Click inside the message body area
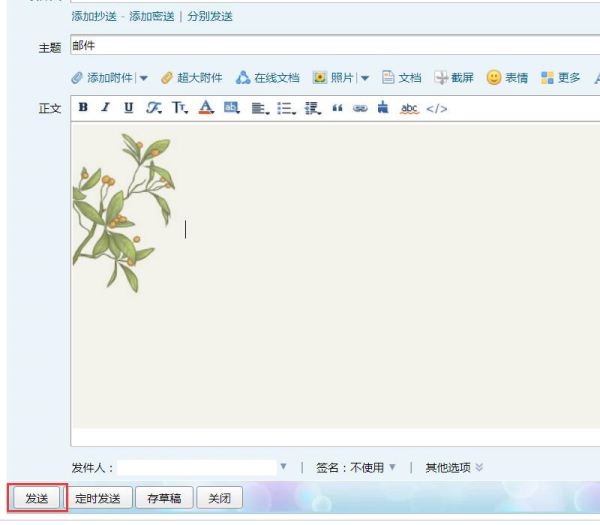600x525 pixels. pyautogui.click(x=335, y=283)
